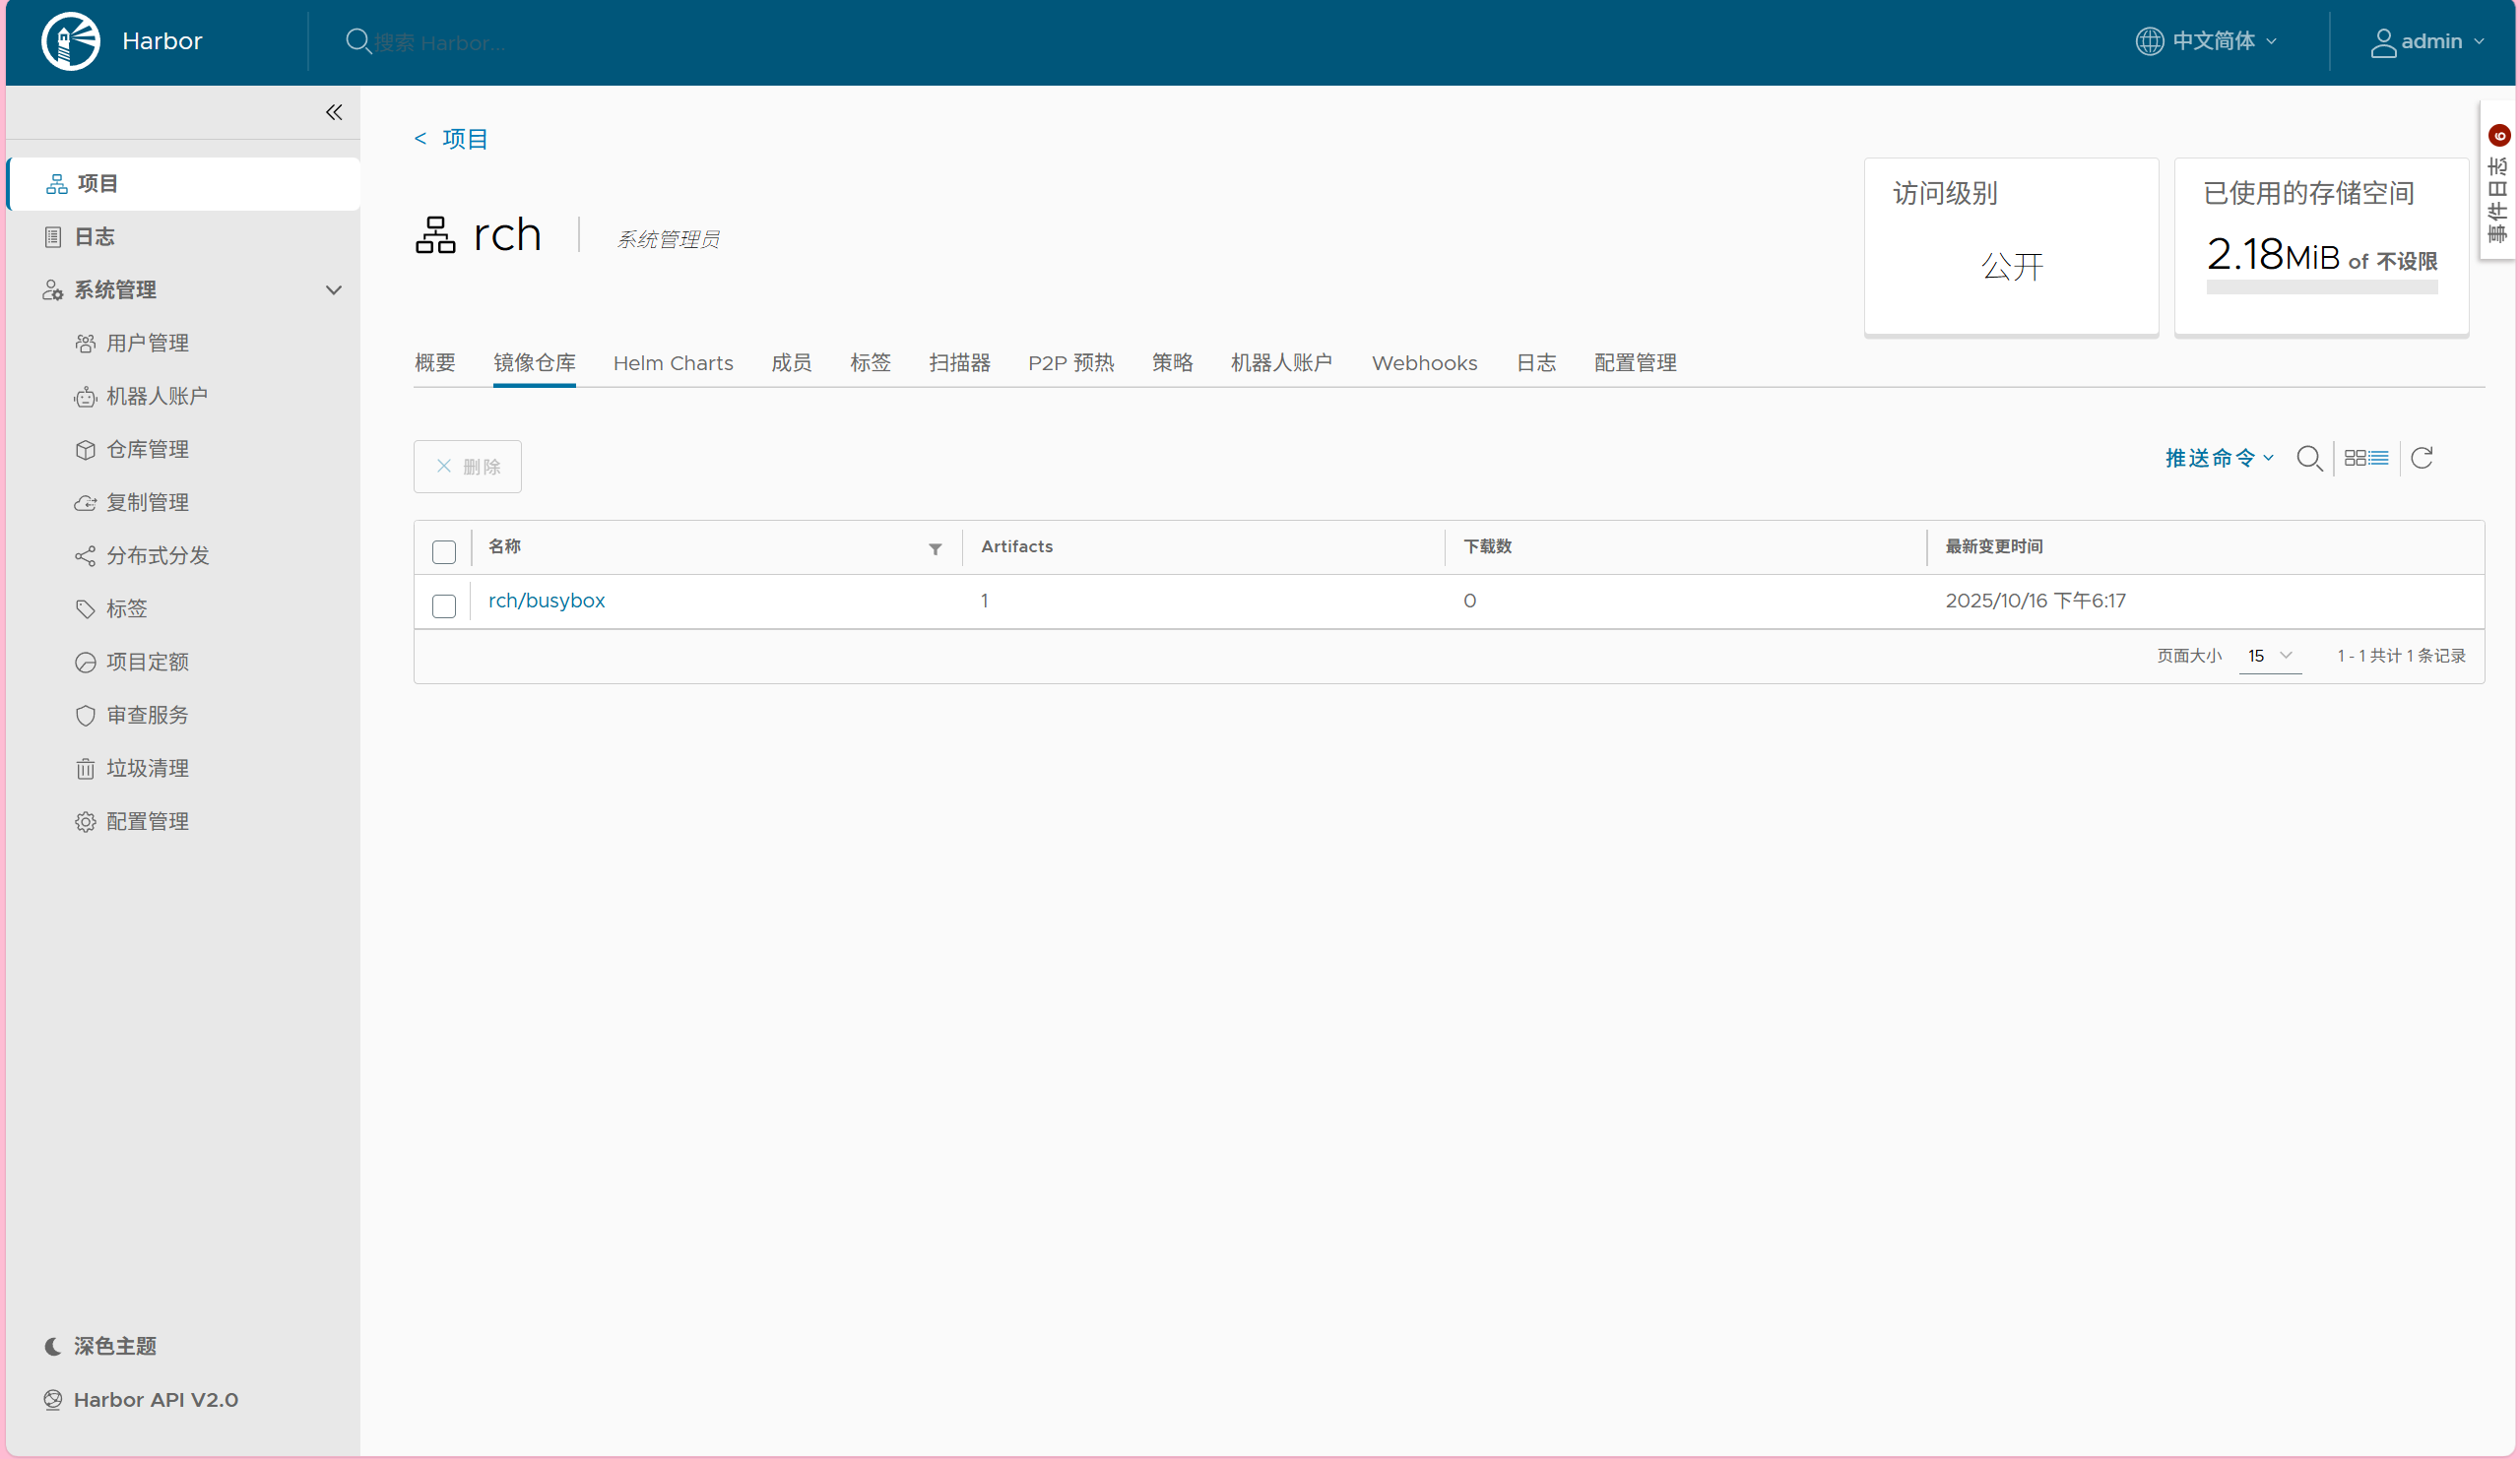Refresh the repository list
2520x1459 pixels.
pos(2421,458)
